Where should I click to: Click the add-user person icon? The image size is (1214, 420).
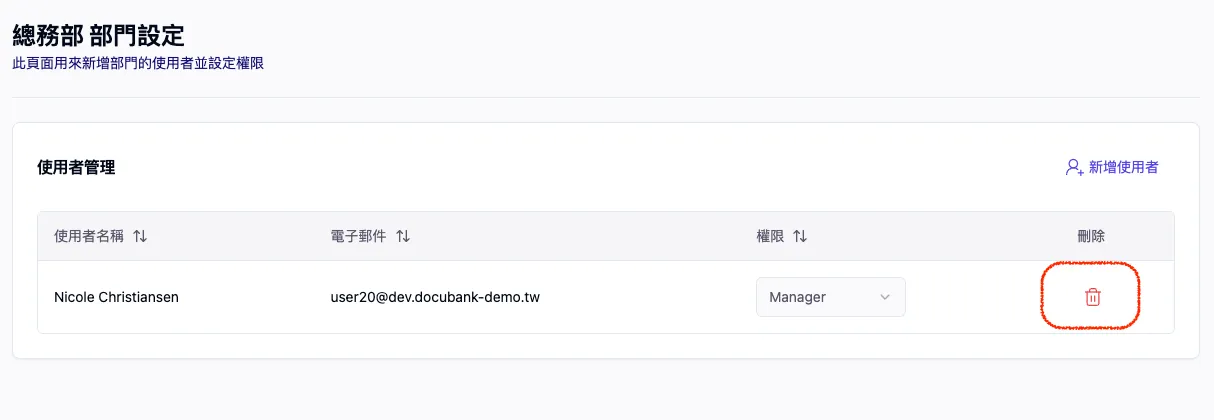[1074, 167]
